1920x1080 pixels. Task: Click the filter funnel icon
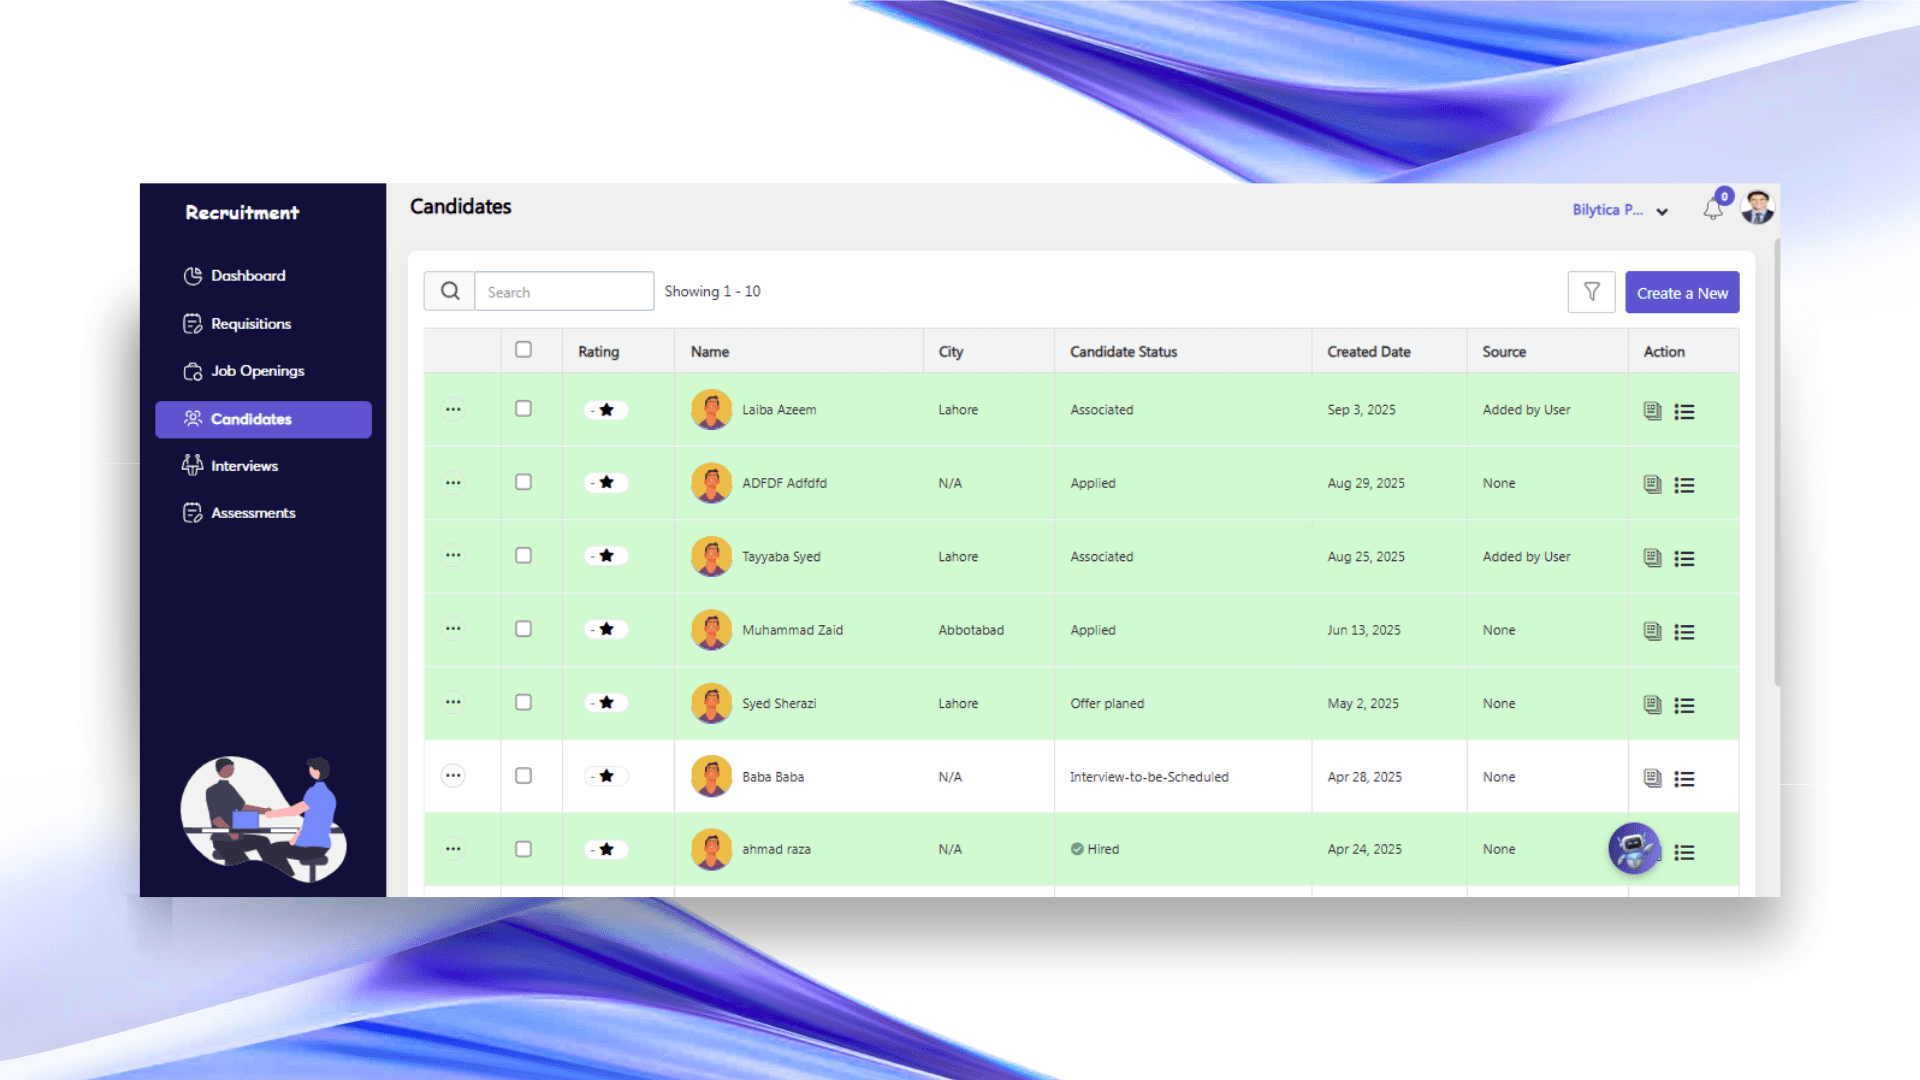[1591, 292]
